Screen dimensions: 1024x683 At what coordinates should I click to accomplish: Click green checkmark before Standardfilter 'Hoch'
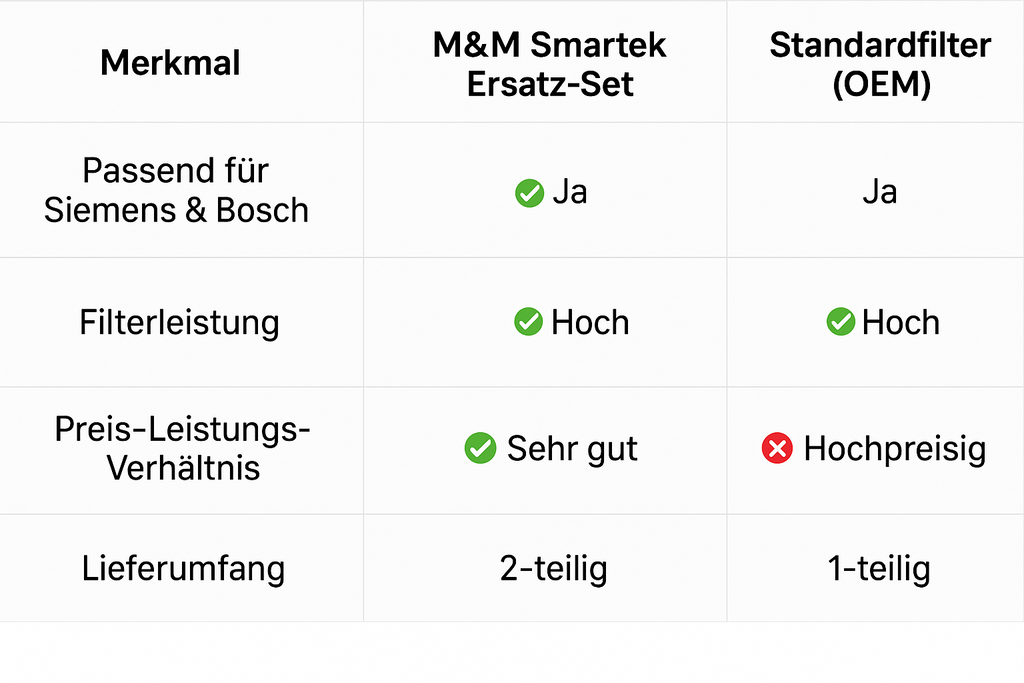click(x=840, y=321)
